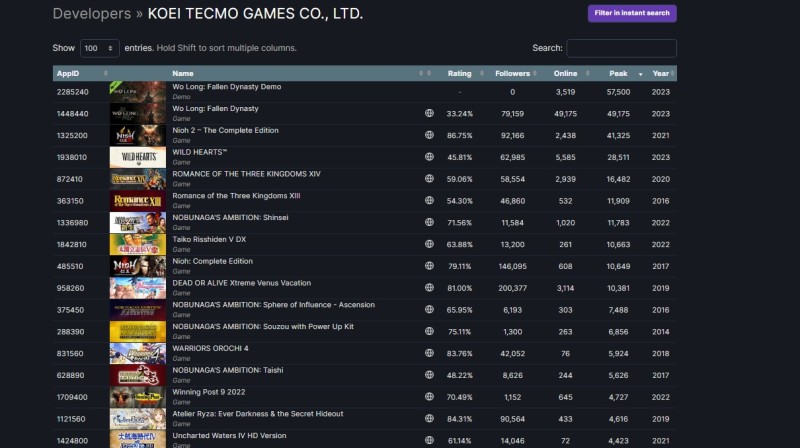Click the Wo Long Demo thumbnail image
This screenshot has height=448, width=800.
pos(138,92)
